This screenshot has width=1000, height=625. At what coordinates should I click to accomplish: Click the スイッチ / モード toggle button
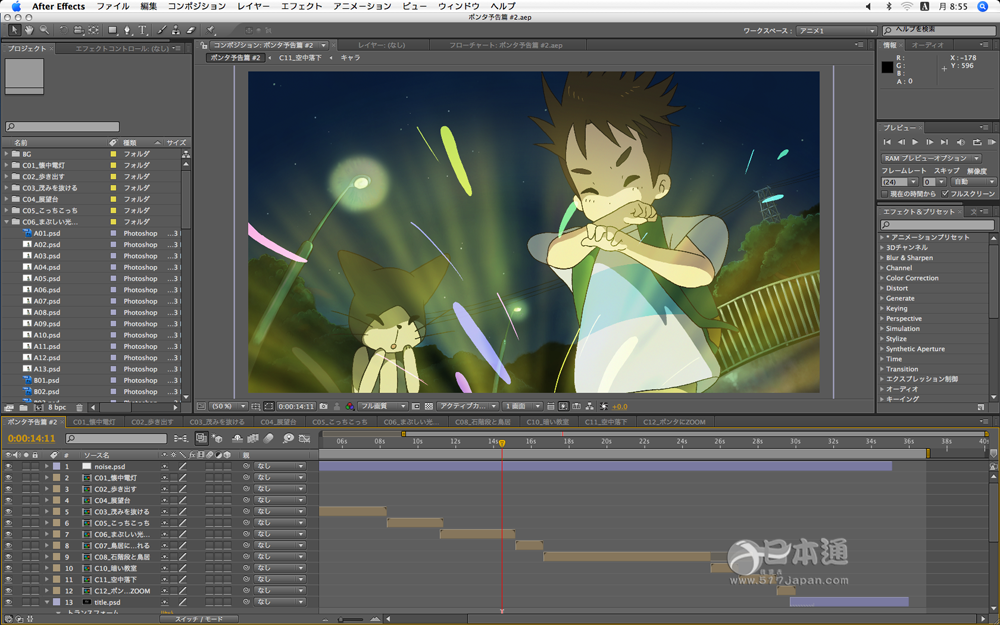pos(199,619)
